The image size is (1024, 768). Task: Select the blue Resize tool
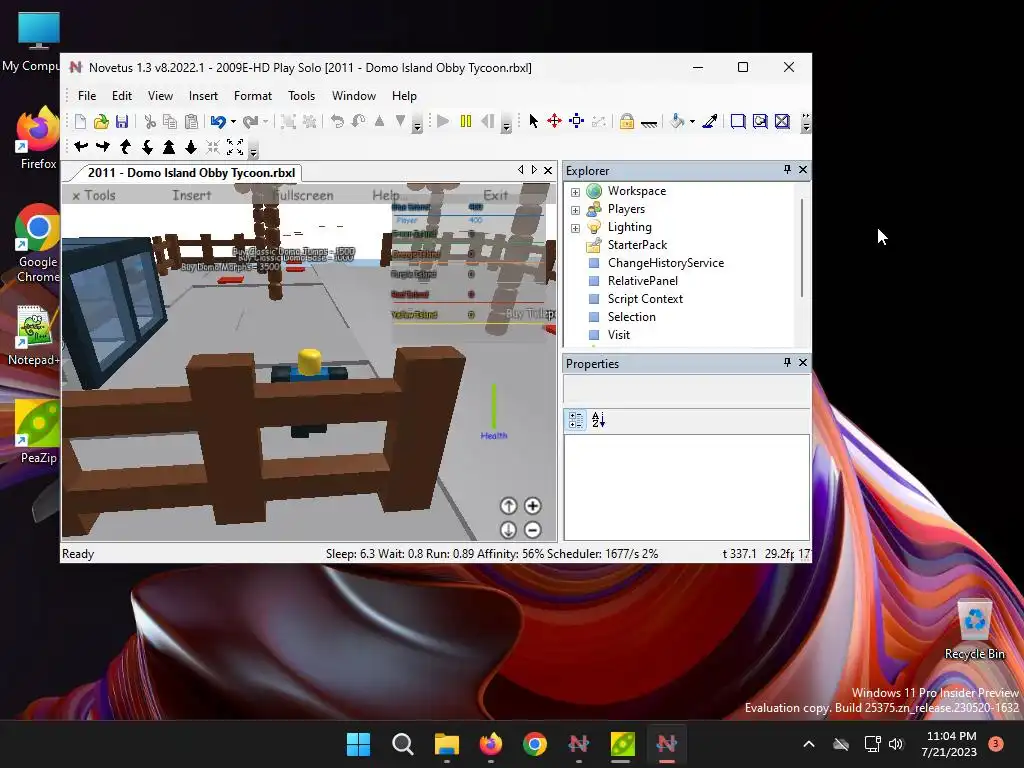(x=577, y=121)
